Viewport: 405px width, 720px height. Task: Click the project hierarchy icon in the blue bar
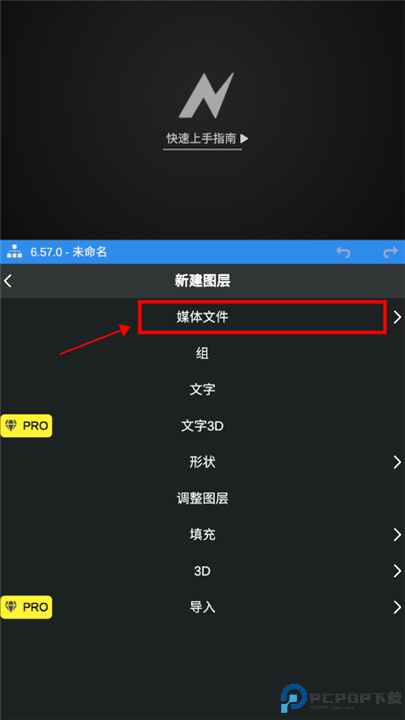(x=15, y=252)
